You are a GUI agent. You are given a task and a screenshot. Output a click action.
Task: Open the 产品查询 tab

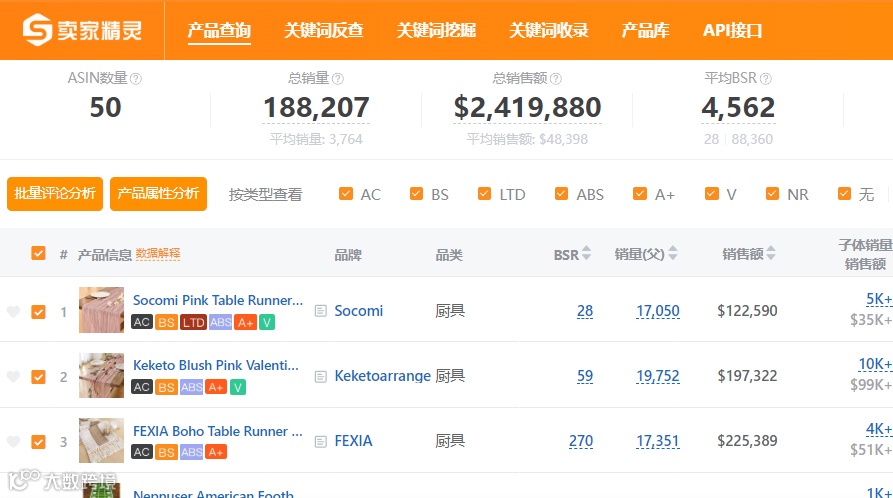(219, 30)
